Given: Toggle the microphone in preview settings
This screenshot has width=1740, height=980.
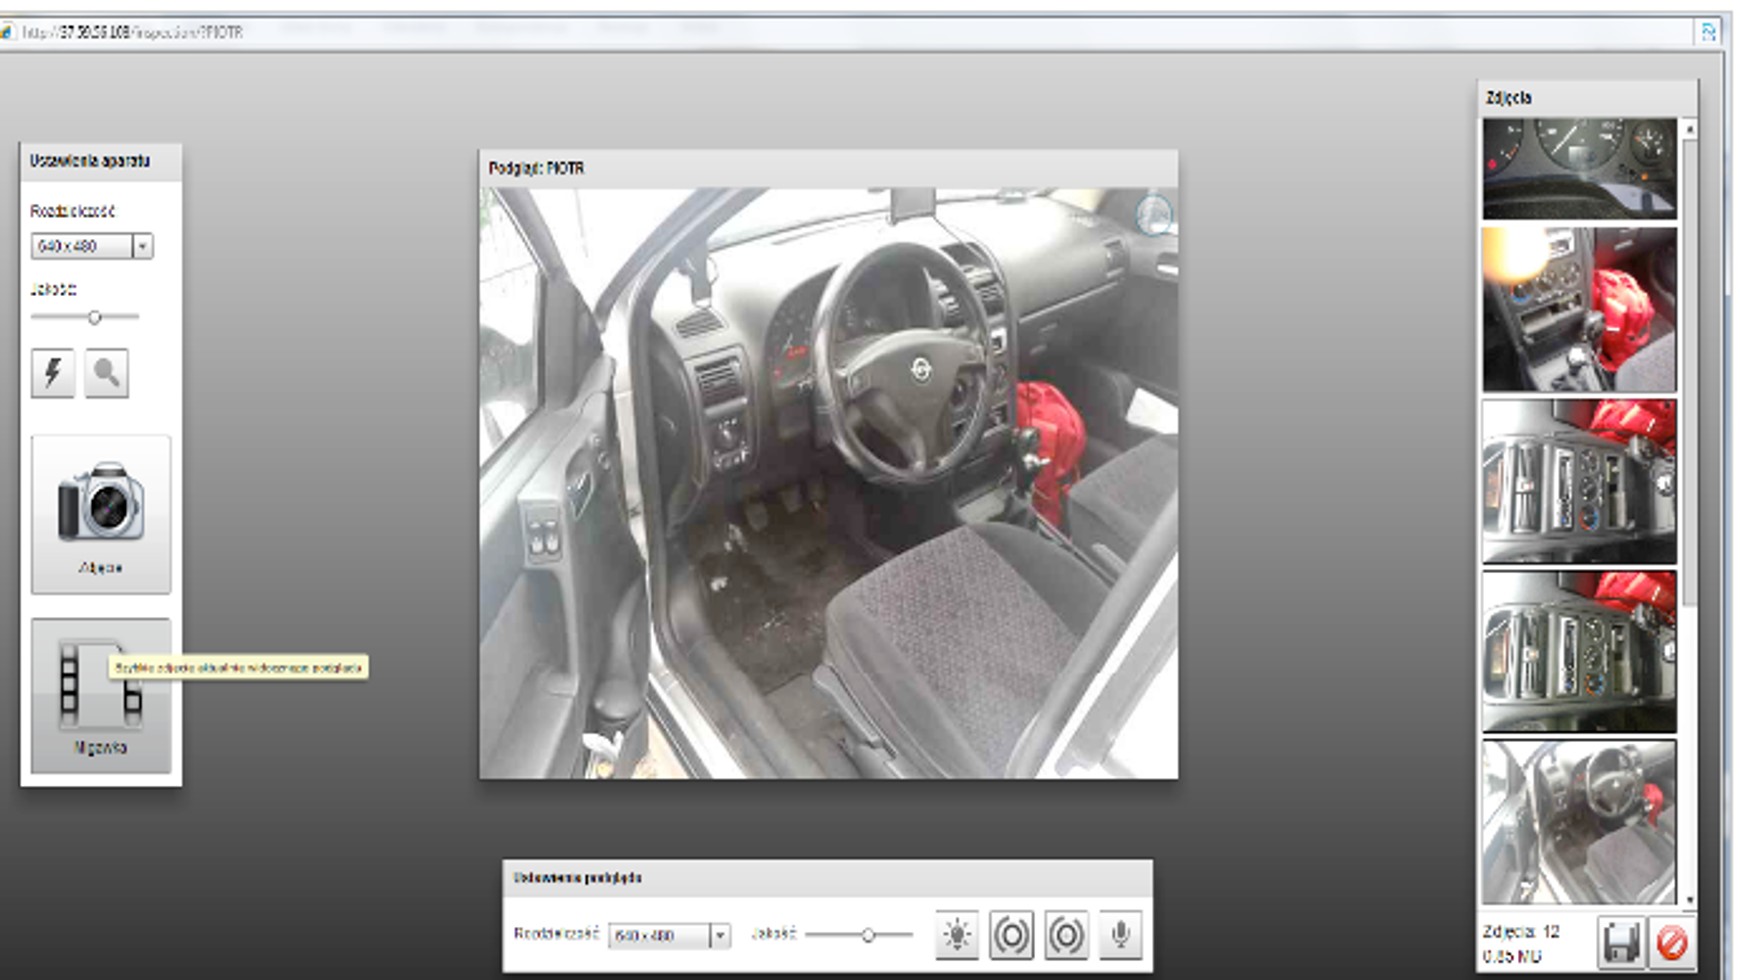Looking at the screenshot, I should tap(1120, 935).
